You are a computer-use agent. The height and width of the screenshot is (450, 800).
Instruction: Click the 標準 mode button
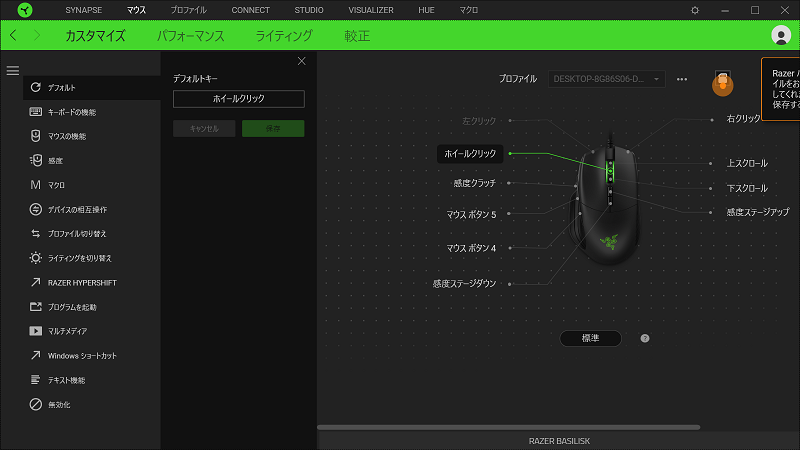pyautogui.click(x=590, y=338)
